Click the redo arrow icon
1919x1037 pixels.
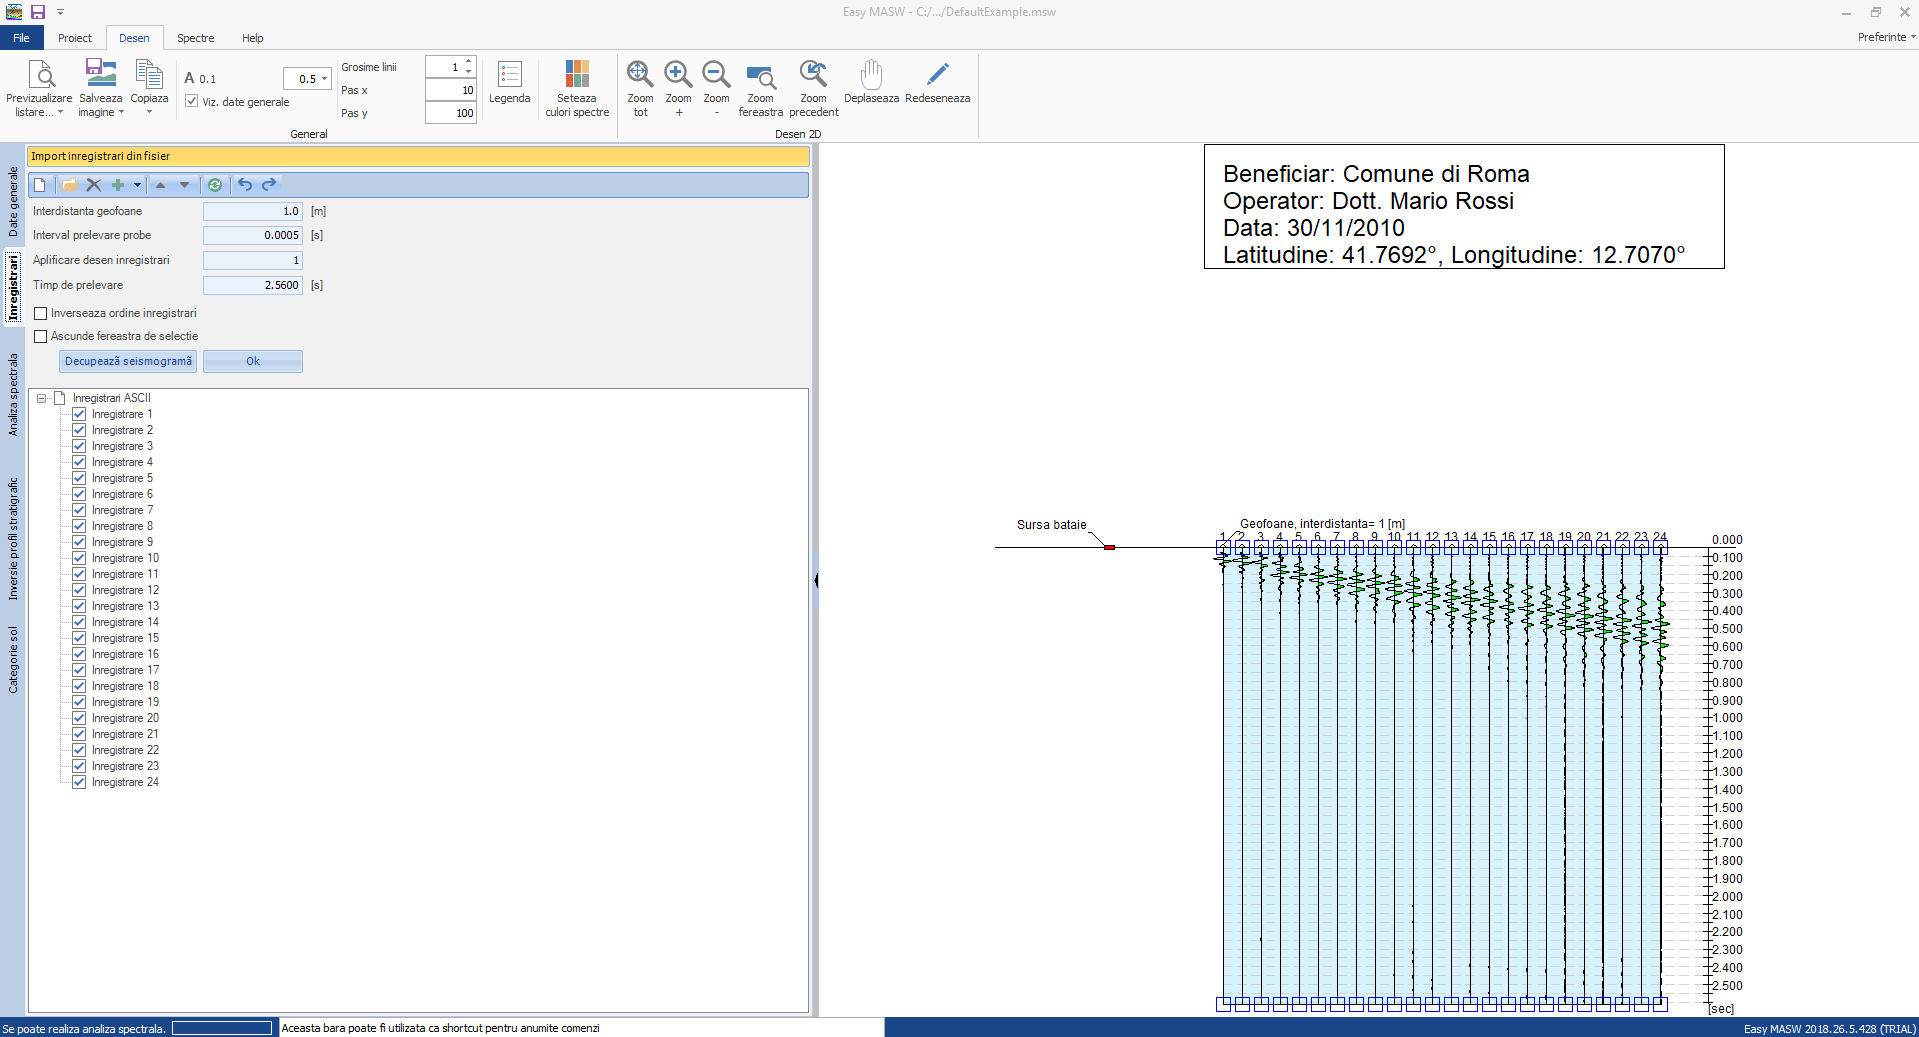pos(269,185)
